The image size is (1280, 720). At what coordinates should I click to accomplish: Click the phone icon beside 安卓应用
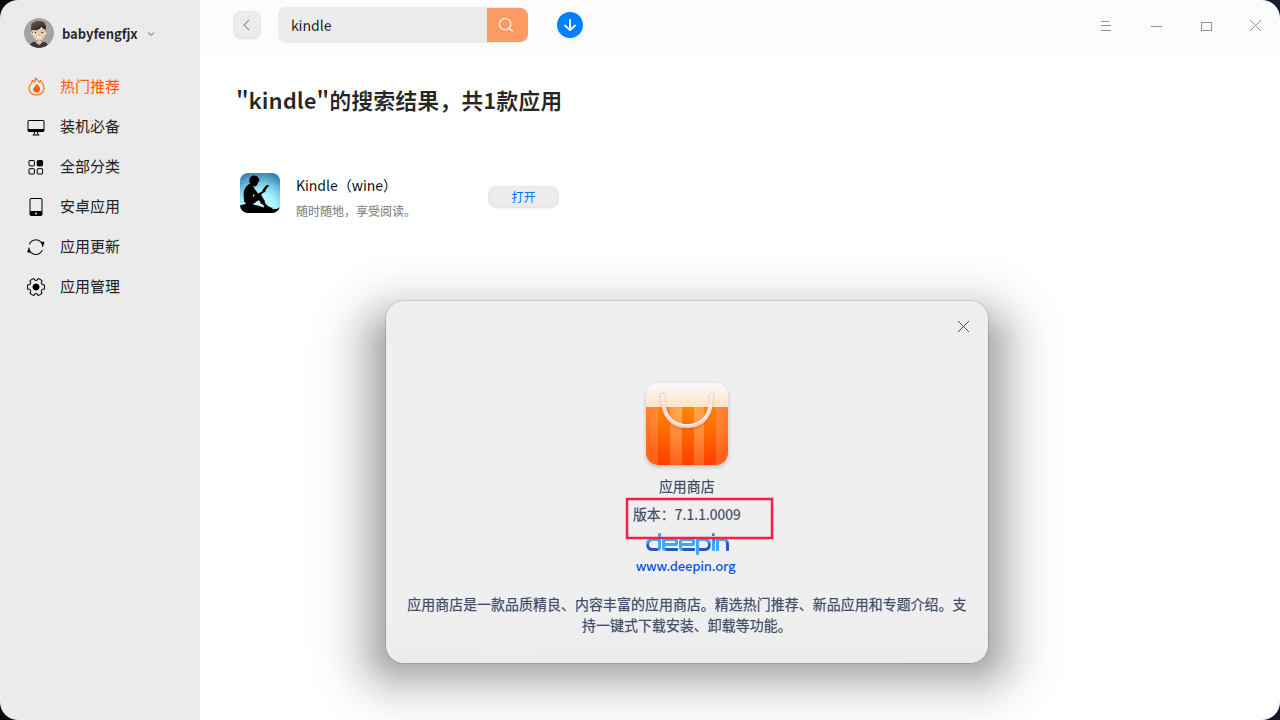click(36, 207)
